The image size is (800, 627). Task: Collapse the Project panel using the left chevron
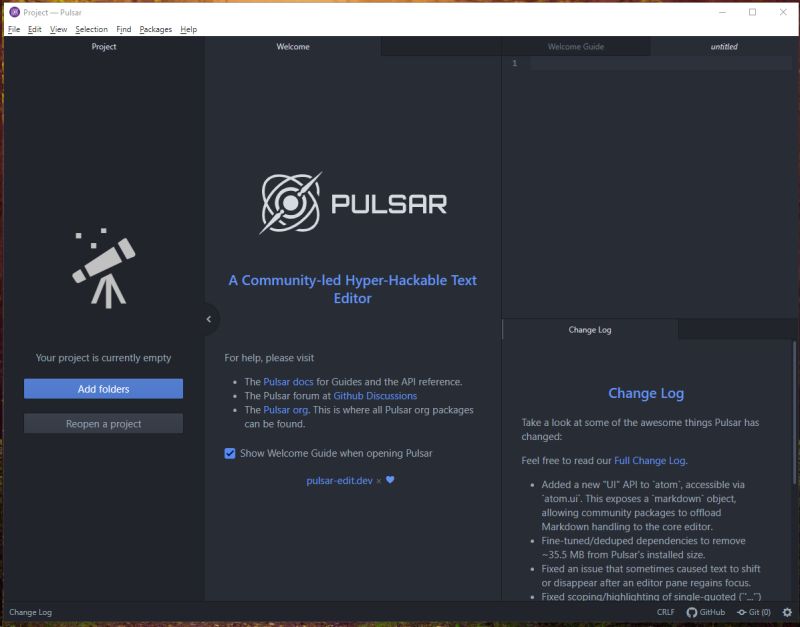208,318
